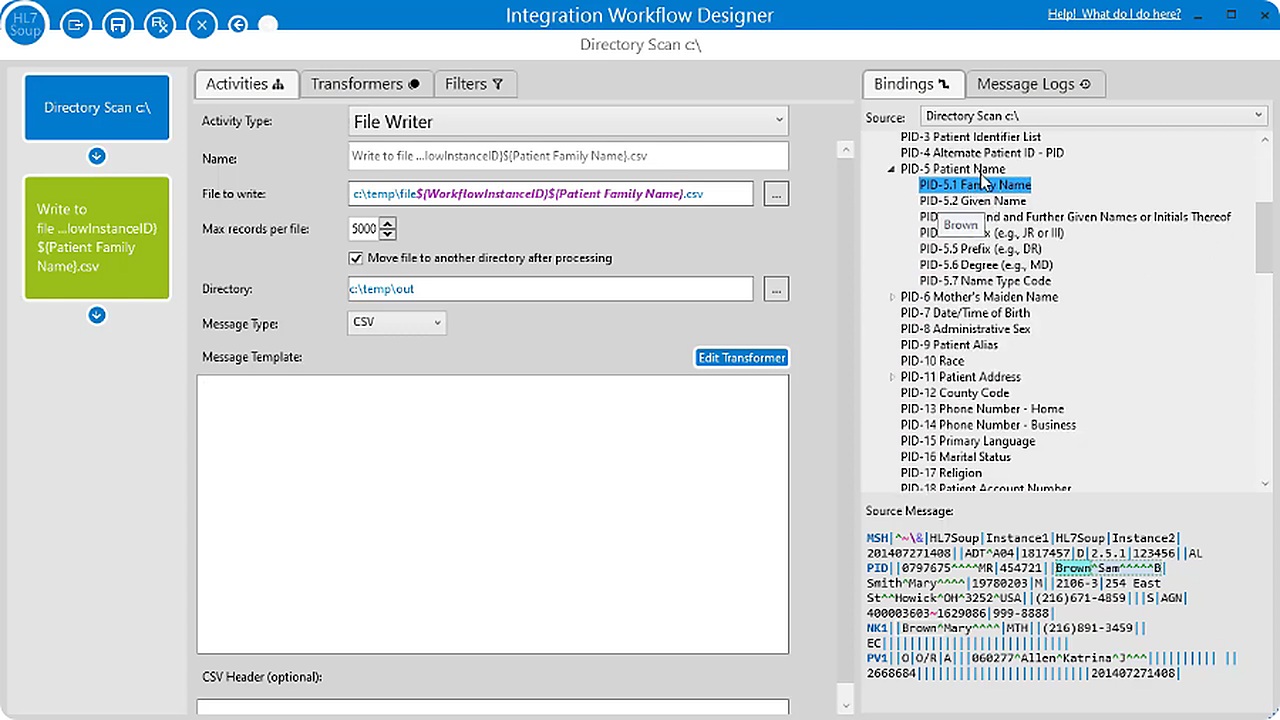
Task: Click the NK1 segment name in Source Message
Action: pos(877,628)
